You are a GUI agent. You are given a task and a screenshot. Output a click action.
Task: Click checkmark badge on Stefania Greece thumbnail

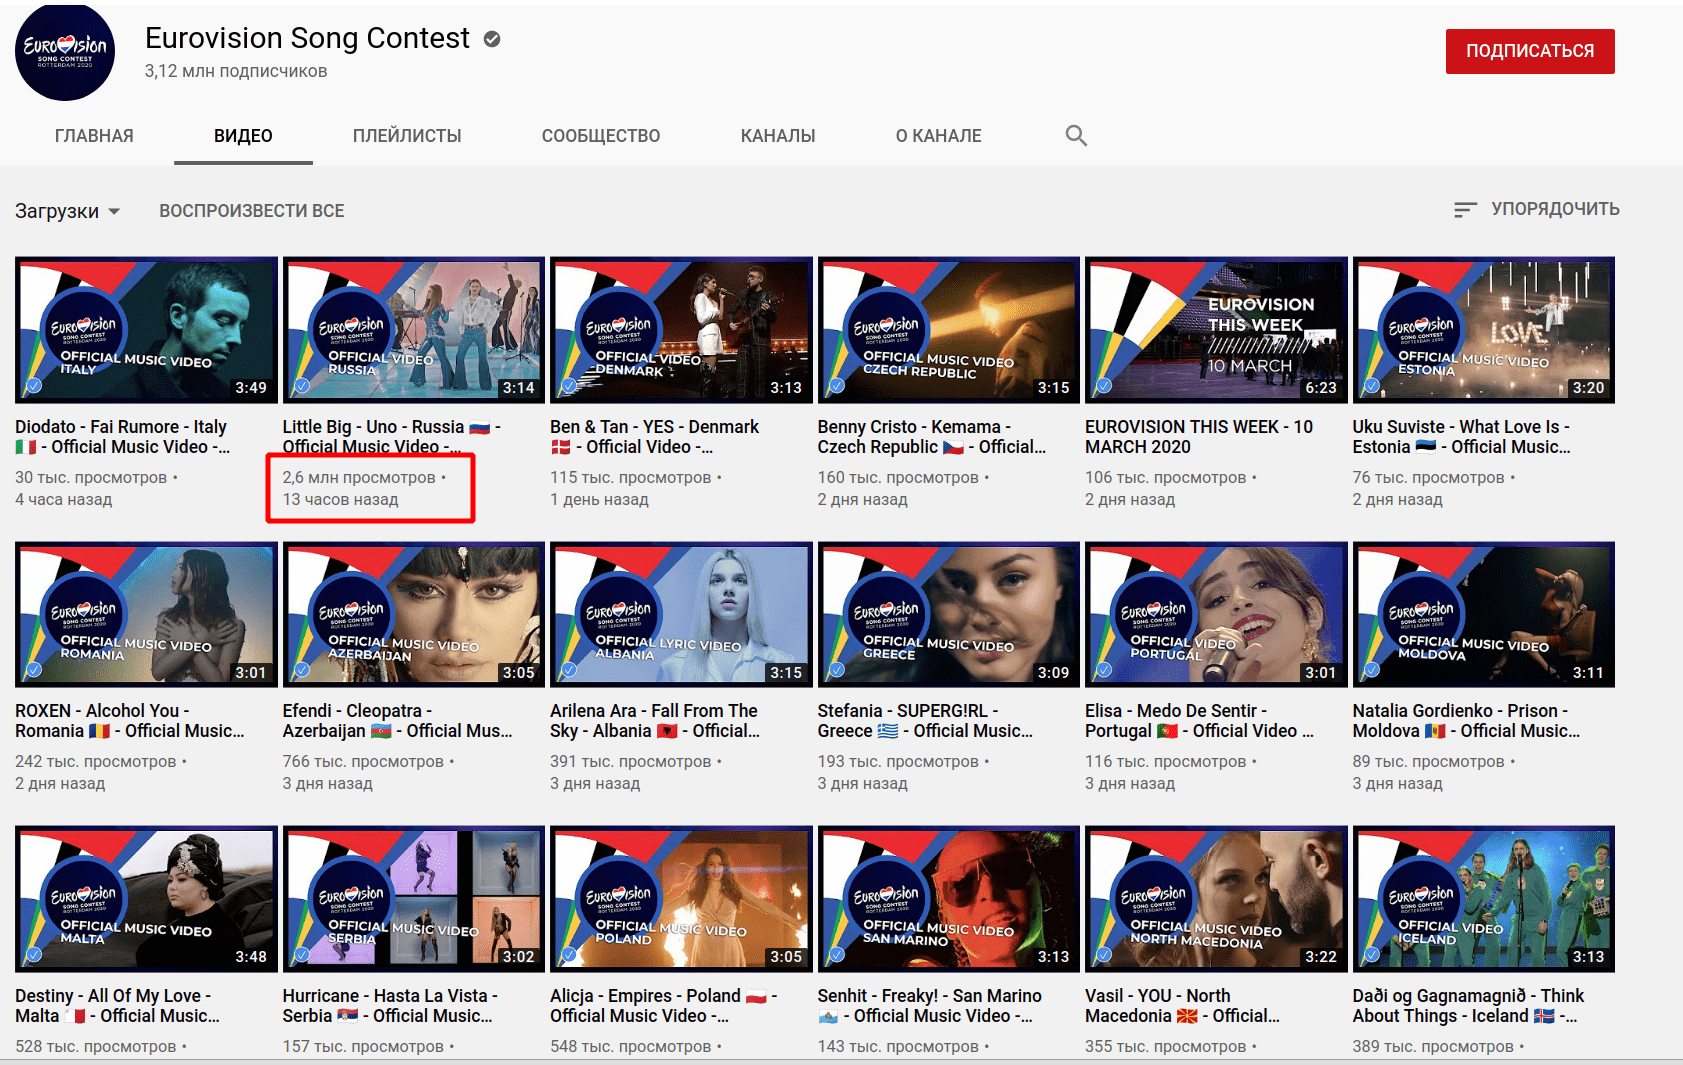pos(835,672)
